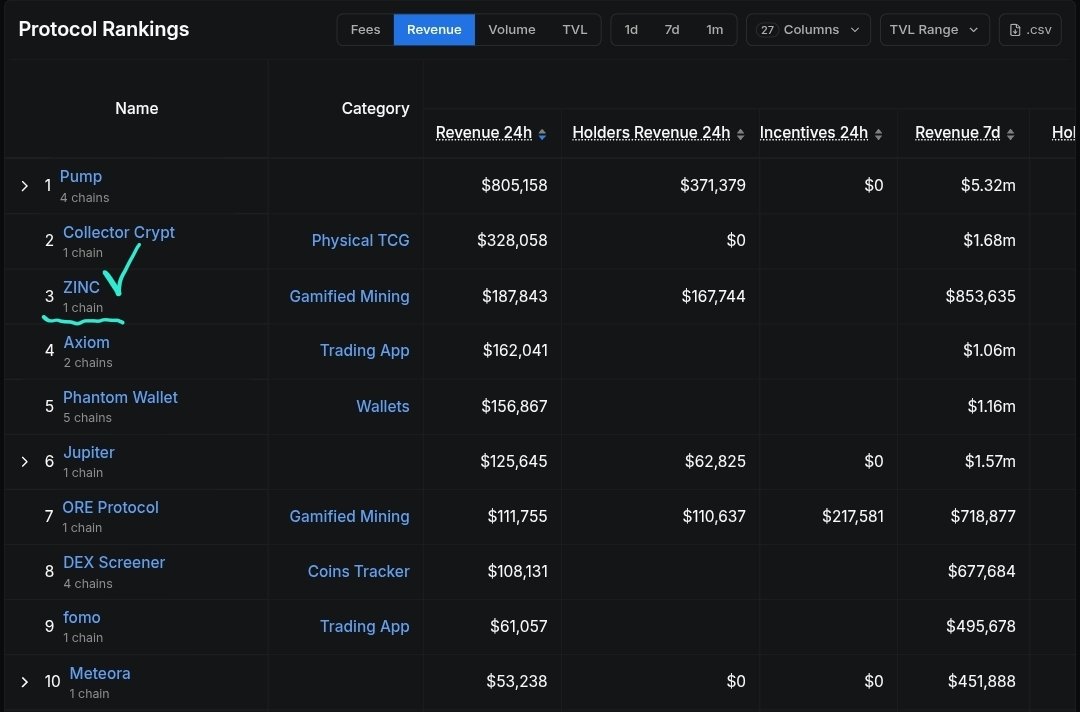This screenshot has width=1080, height=712.
Task: Open the DEX Screener protocol link
Action: click(114, 563)
